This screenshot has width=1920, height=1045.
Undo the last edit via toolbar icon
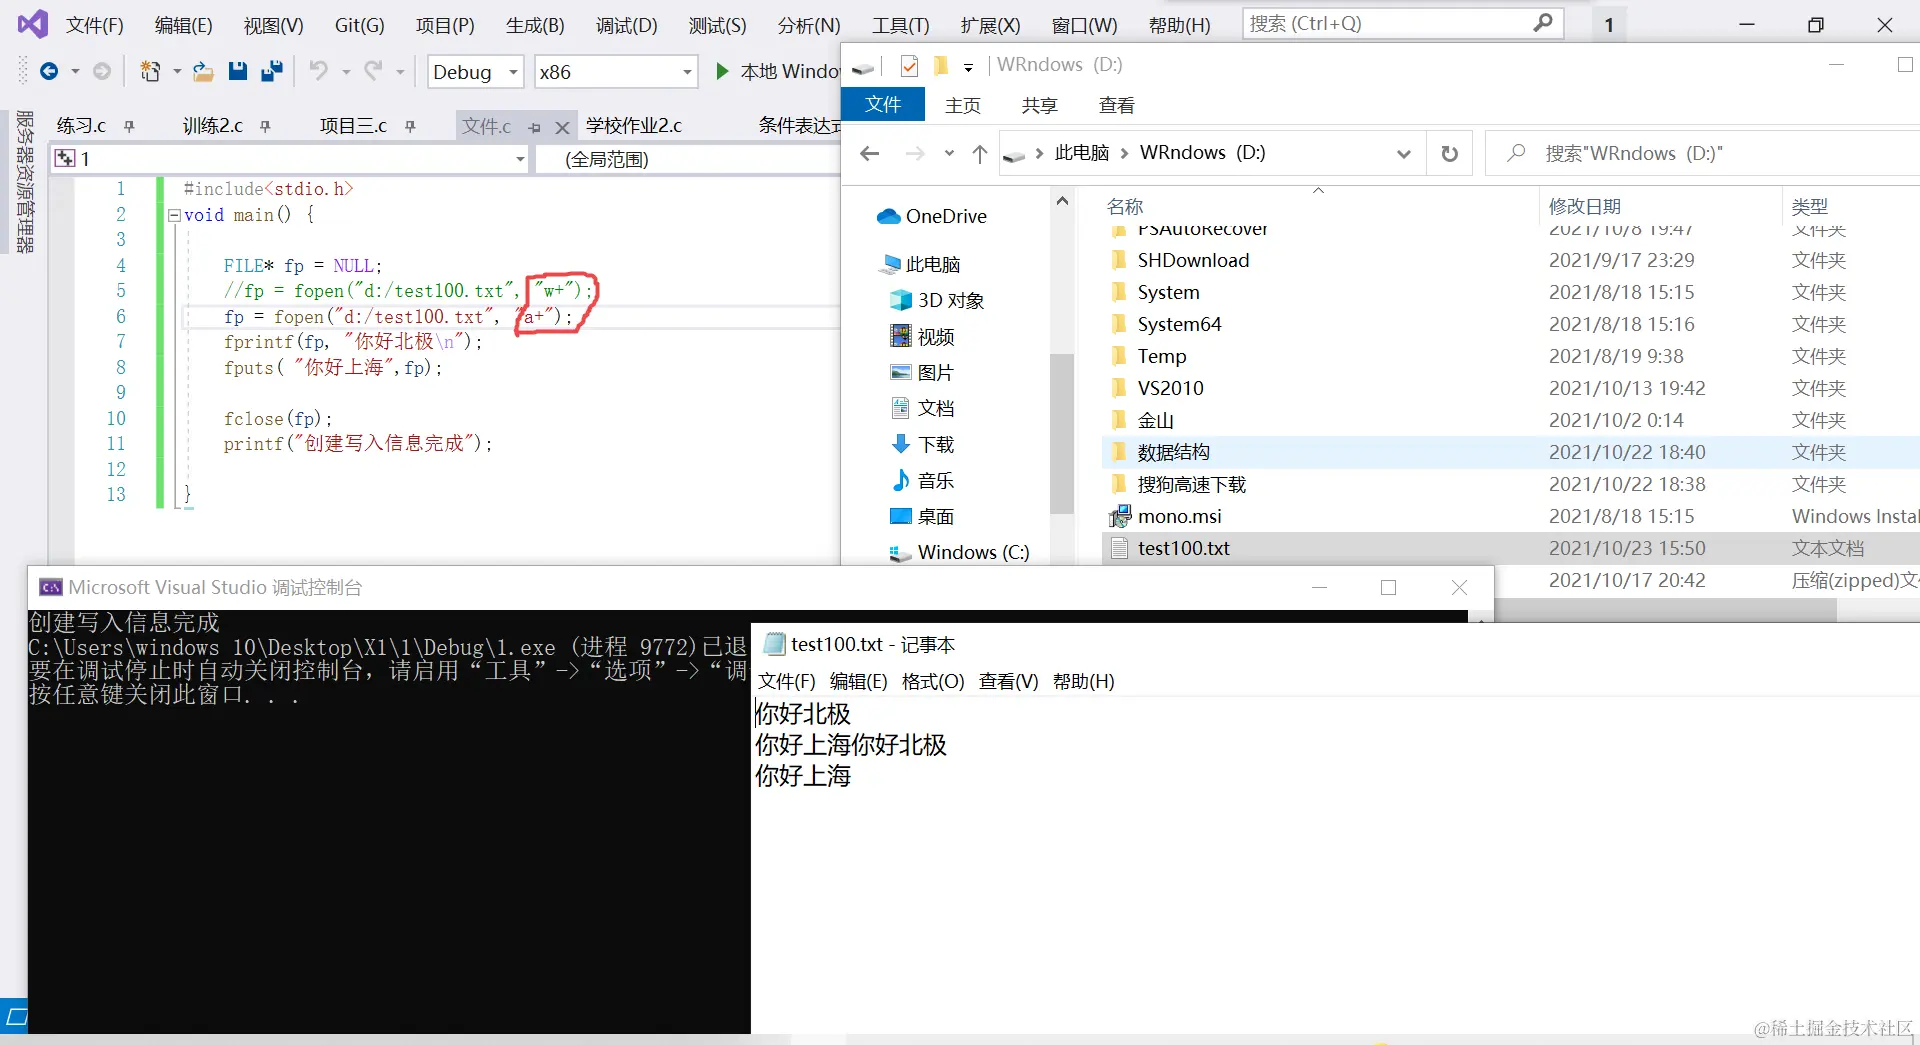pyautogui.click(x=318, y=71)
